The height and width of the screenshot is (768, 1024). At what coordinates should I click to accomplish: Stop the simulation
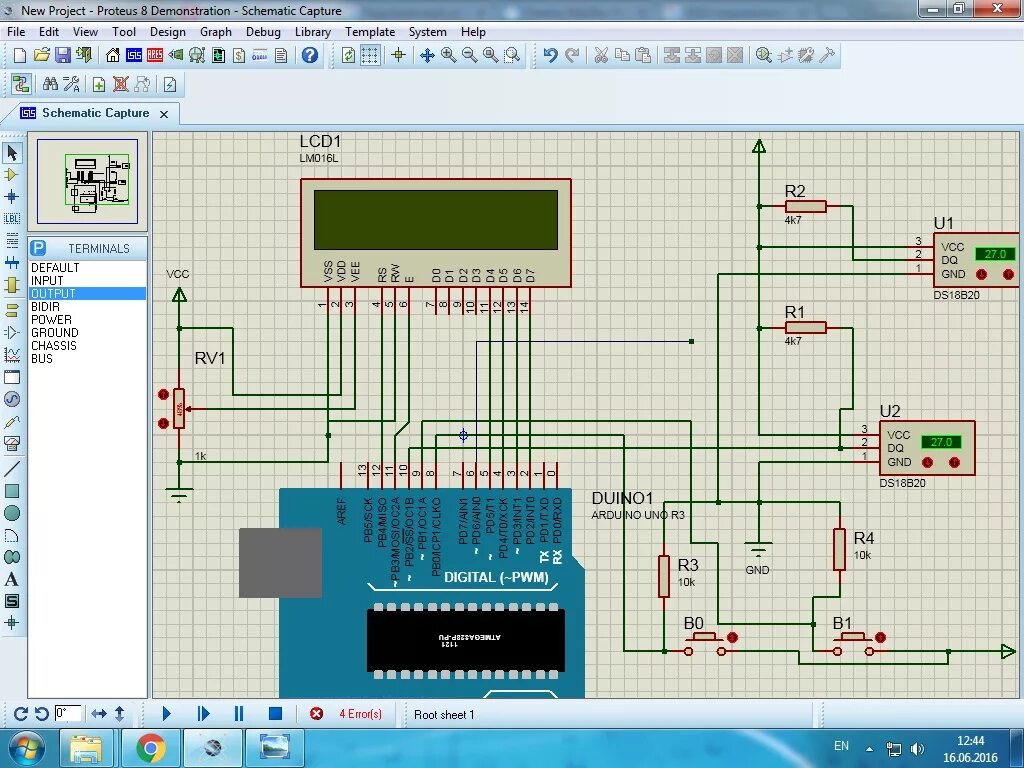coord(276,714)
